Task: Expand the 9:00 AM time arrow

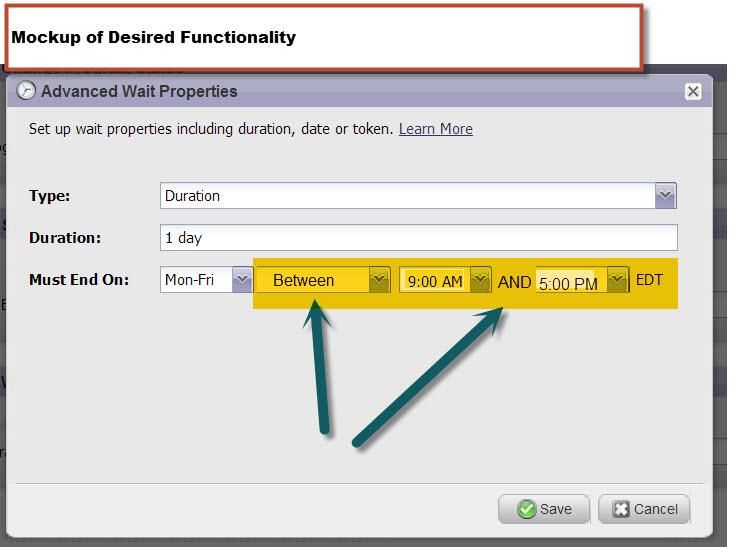Action: 480,281
